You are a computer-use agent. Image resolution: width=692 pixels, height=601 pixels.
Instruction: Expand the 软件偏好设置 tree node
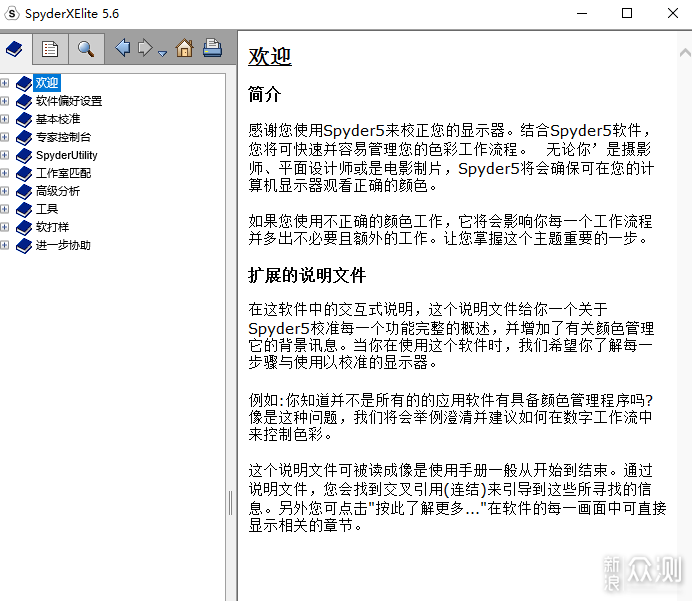click(4, 101)
